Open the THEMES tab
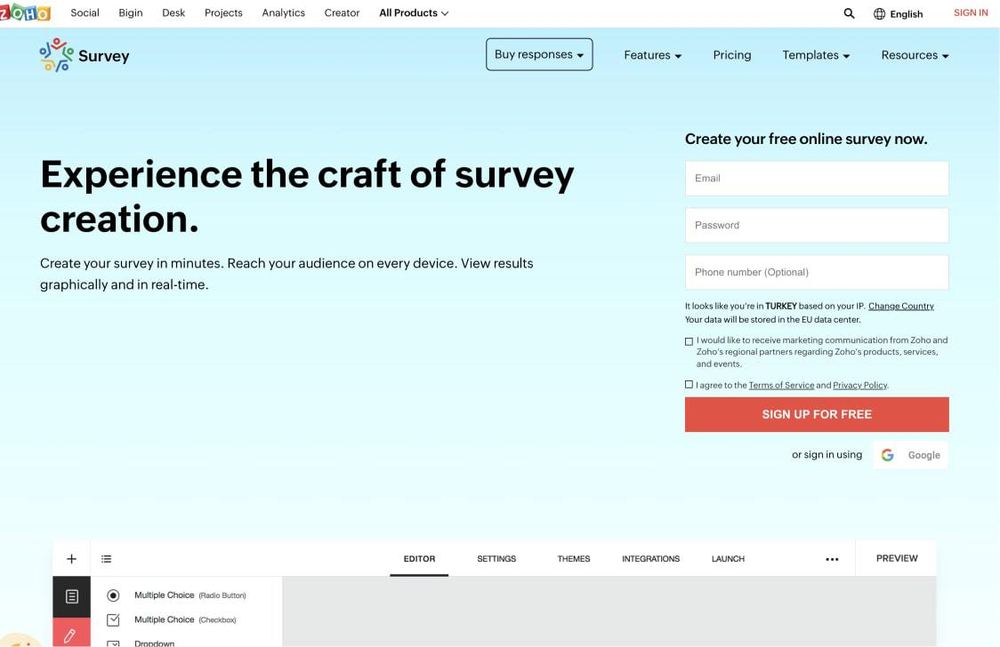 click(x=573, y=558)
